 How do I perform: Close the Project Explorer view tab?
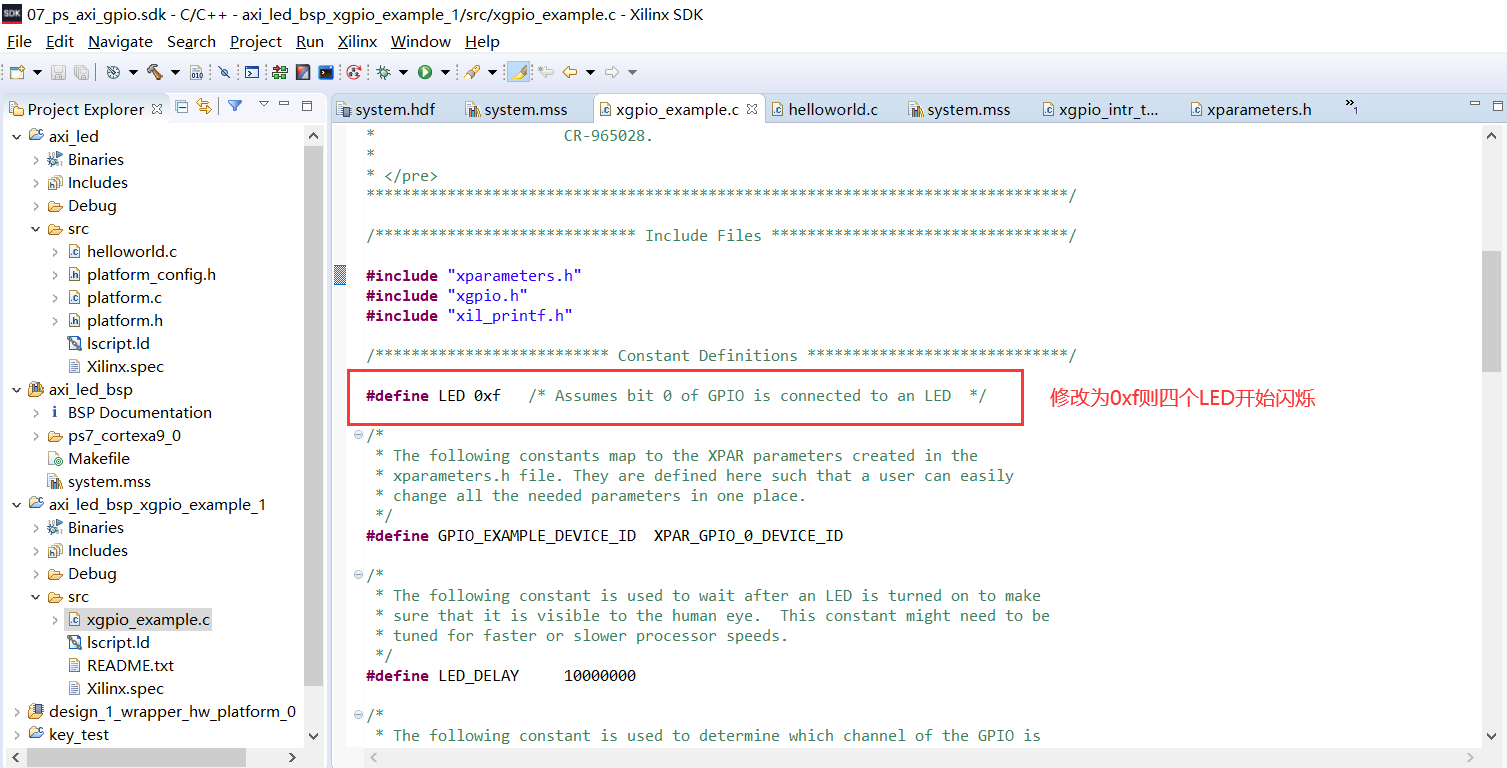157,109
